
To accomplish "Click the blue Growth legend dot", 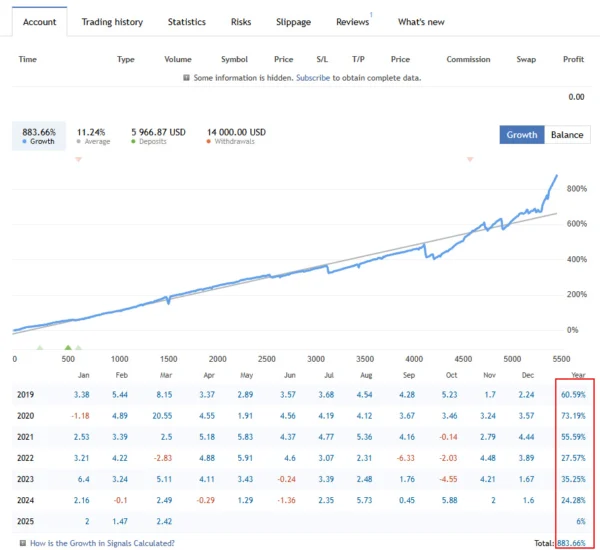I will tap(22, 141).
